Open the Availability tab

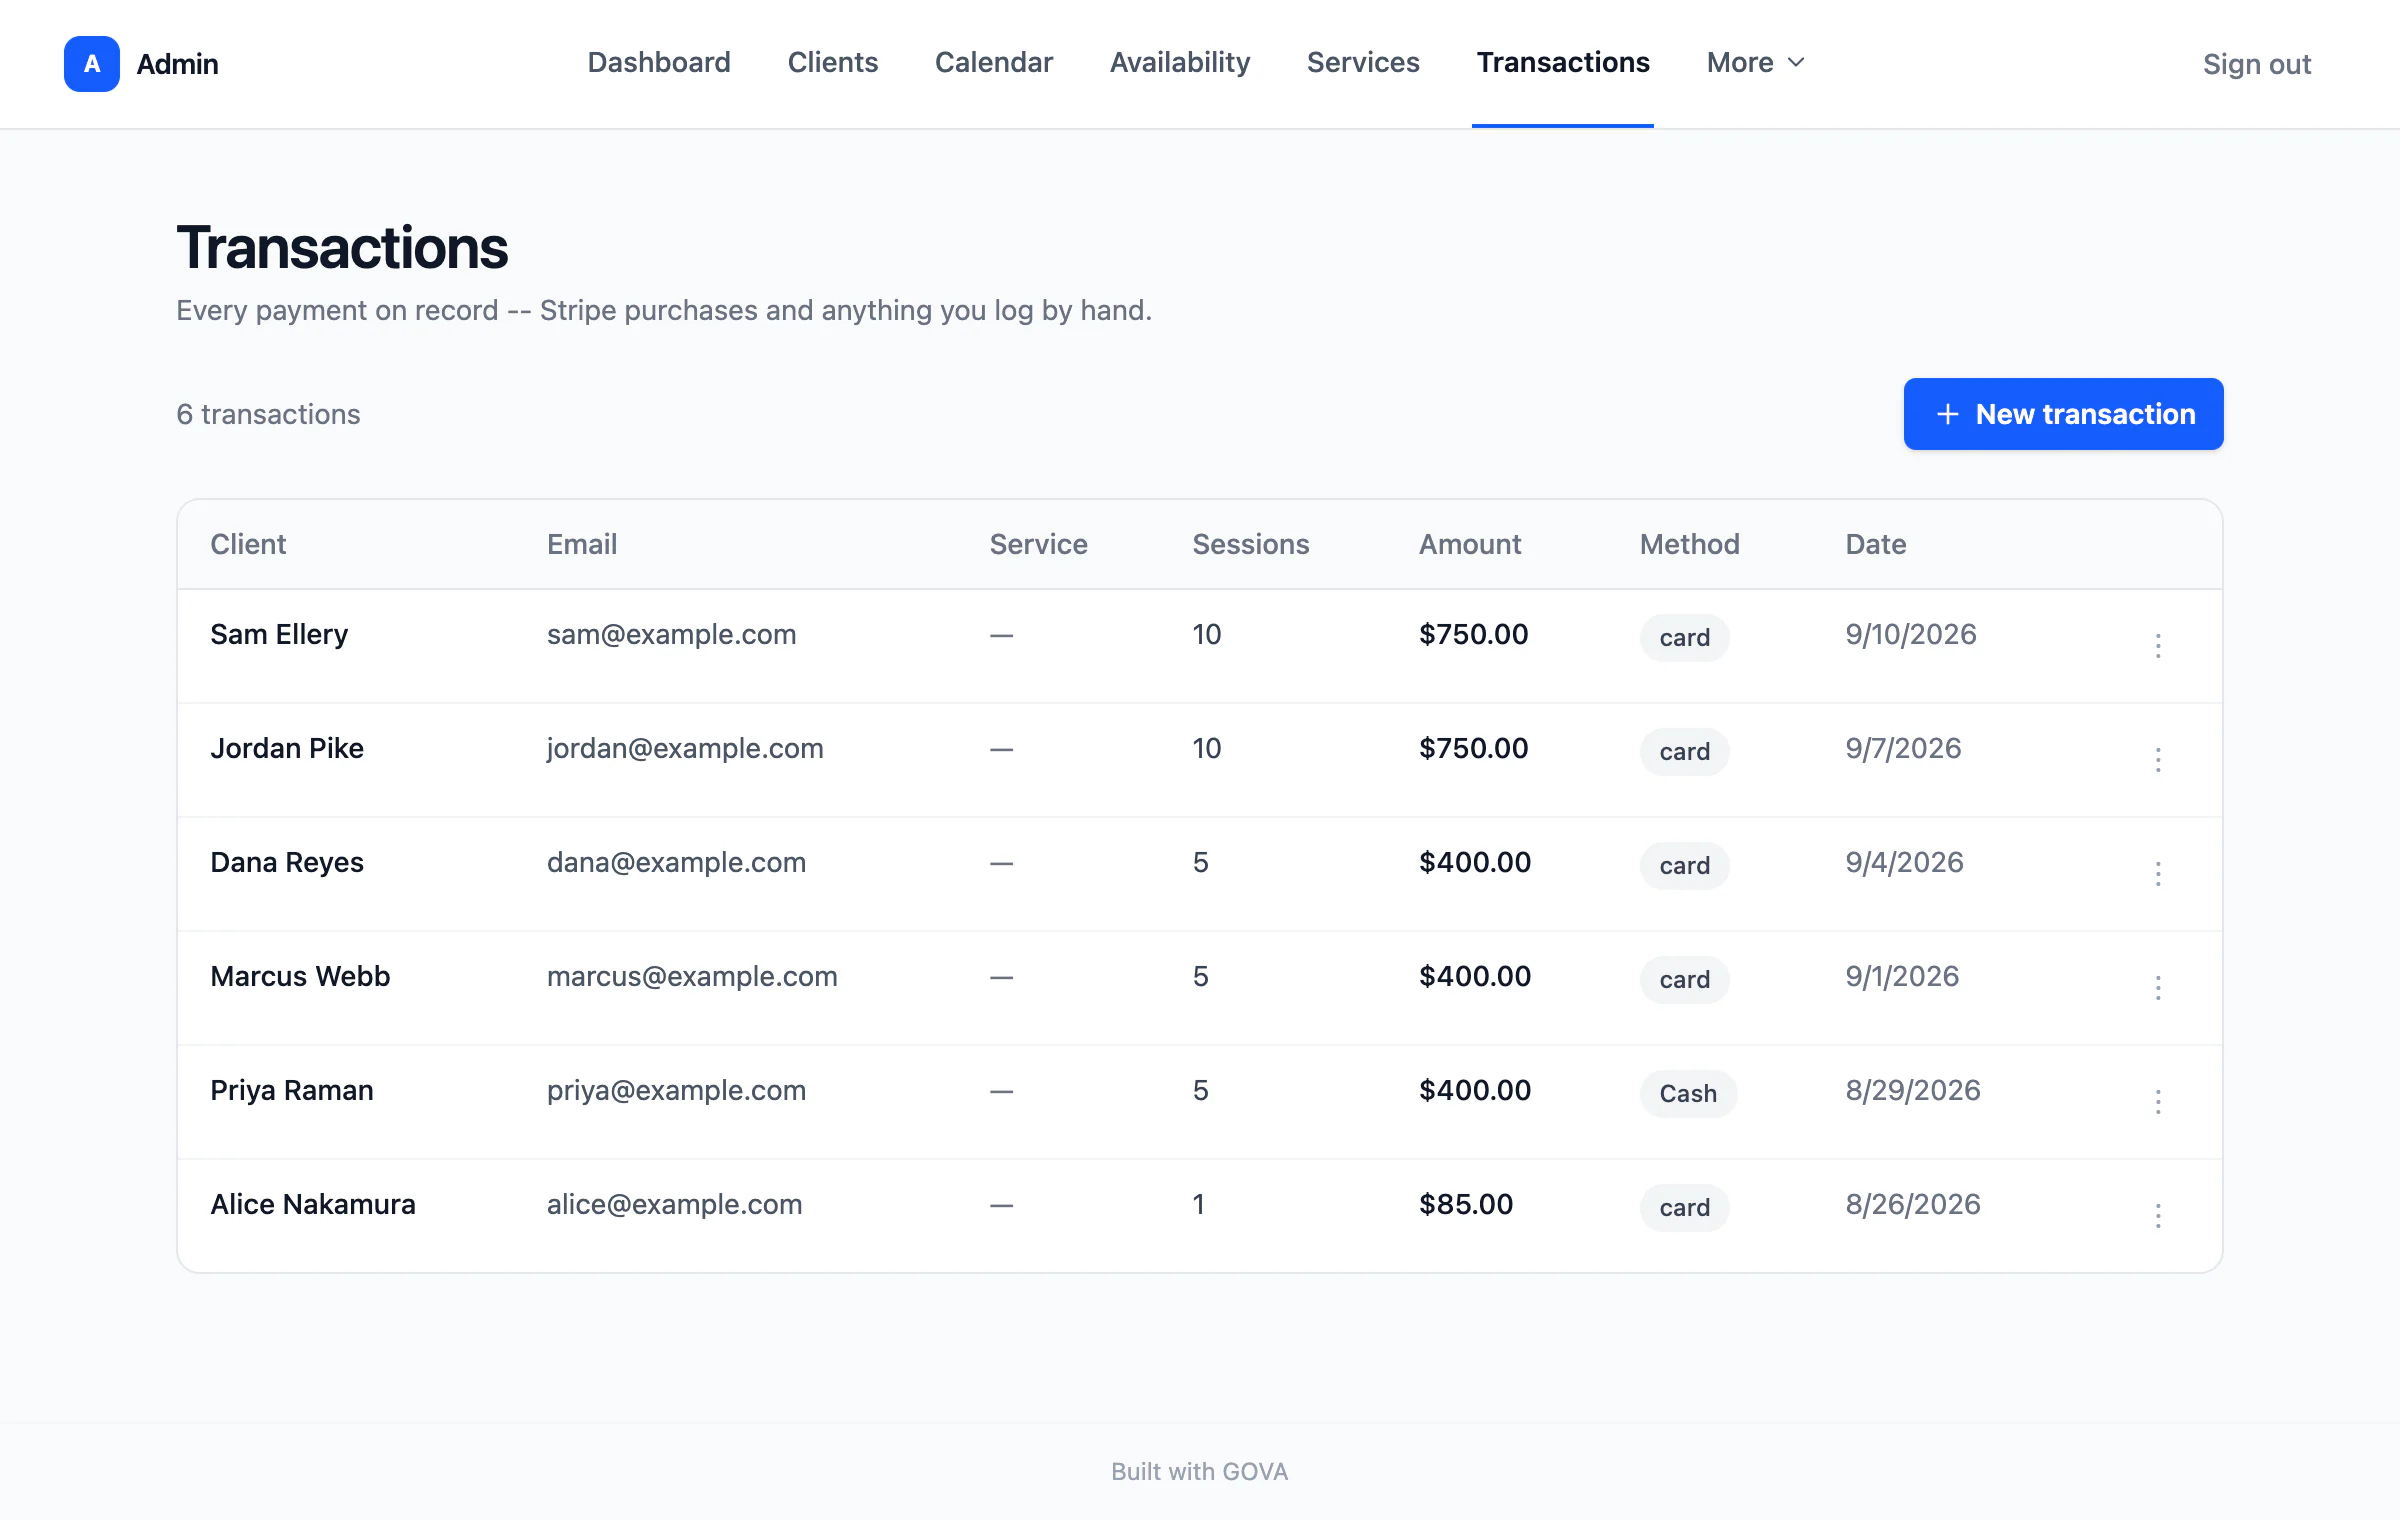(x=1180, y=63)
